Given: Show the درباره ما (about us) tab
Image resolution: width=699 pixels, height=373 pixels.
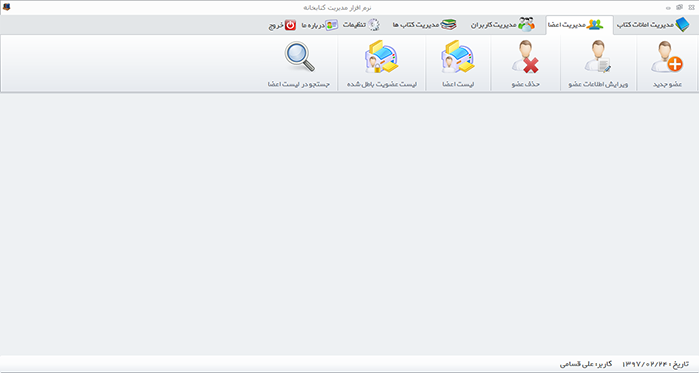Looking at the screenshot, I should click(320, 25).
